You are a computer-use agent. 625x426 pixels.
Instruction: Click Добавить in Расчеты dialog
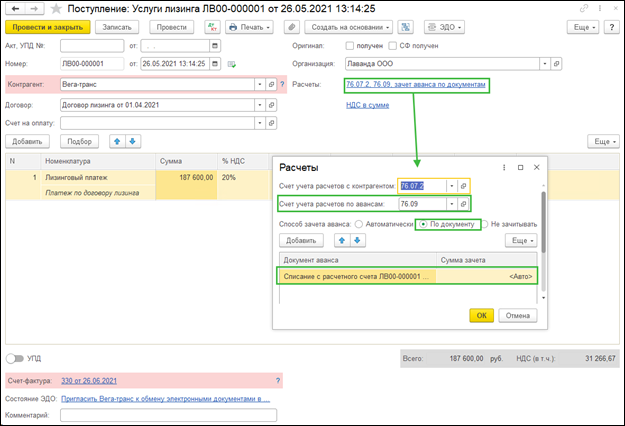pyautogui.click(x=301, y=240)
